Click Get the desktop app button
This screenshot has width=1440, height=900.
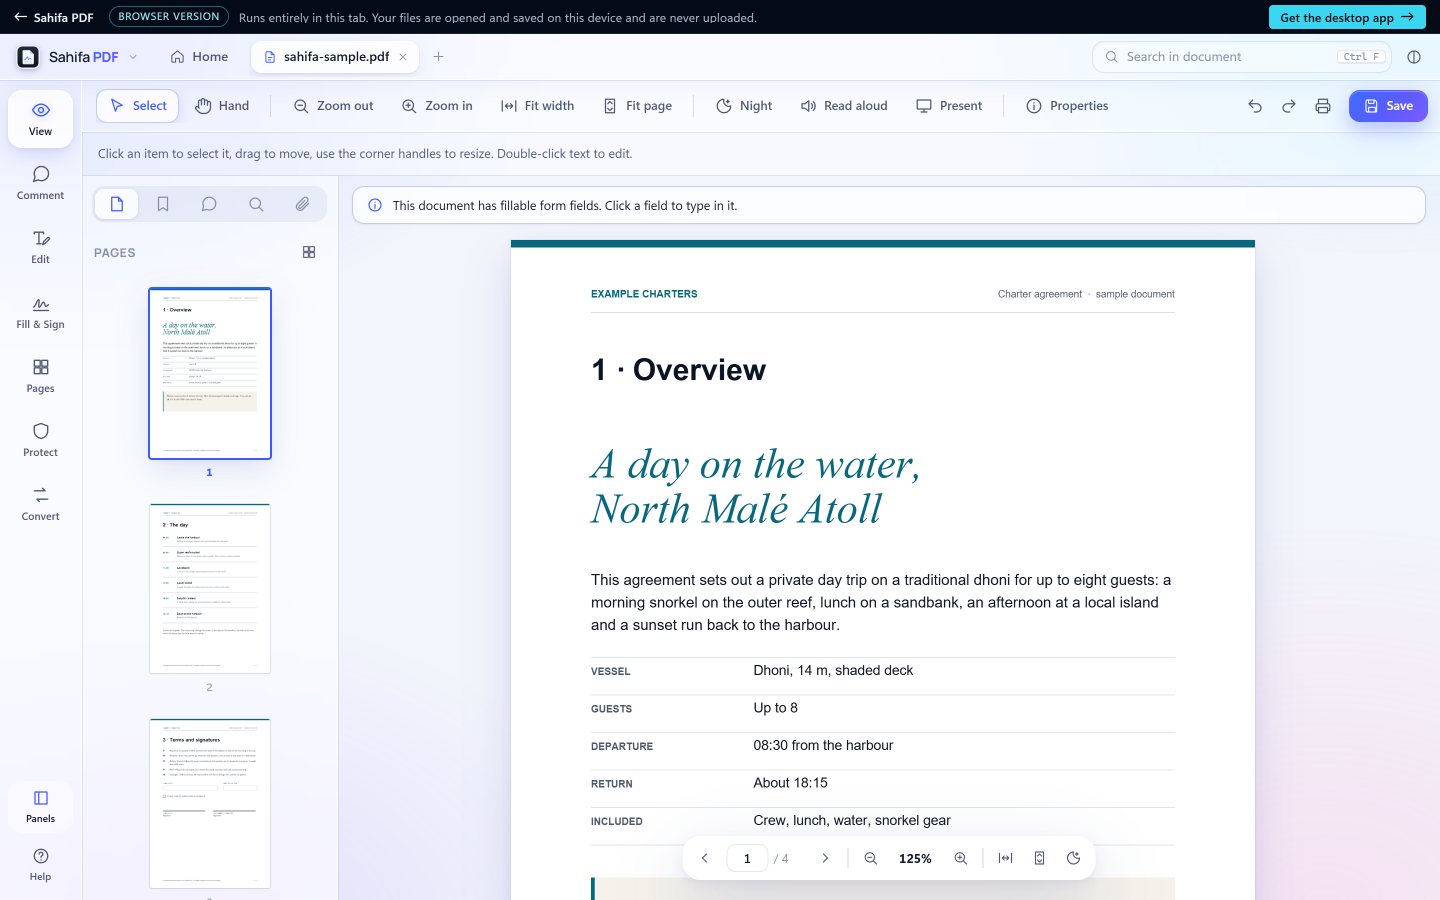coord(1347,17)
